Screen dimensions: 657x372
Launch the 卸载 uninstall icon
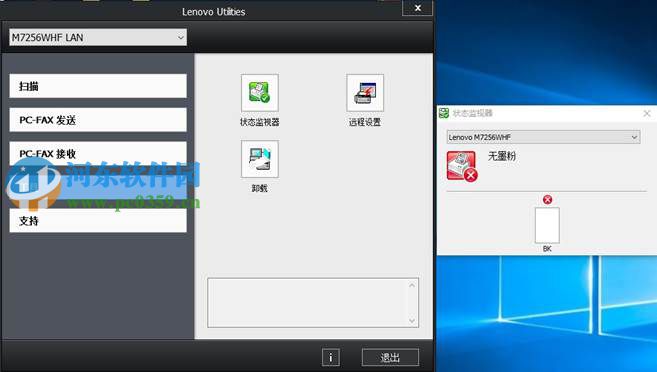(260, 159)
